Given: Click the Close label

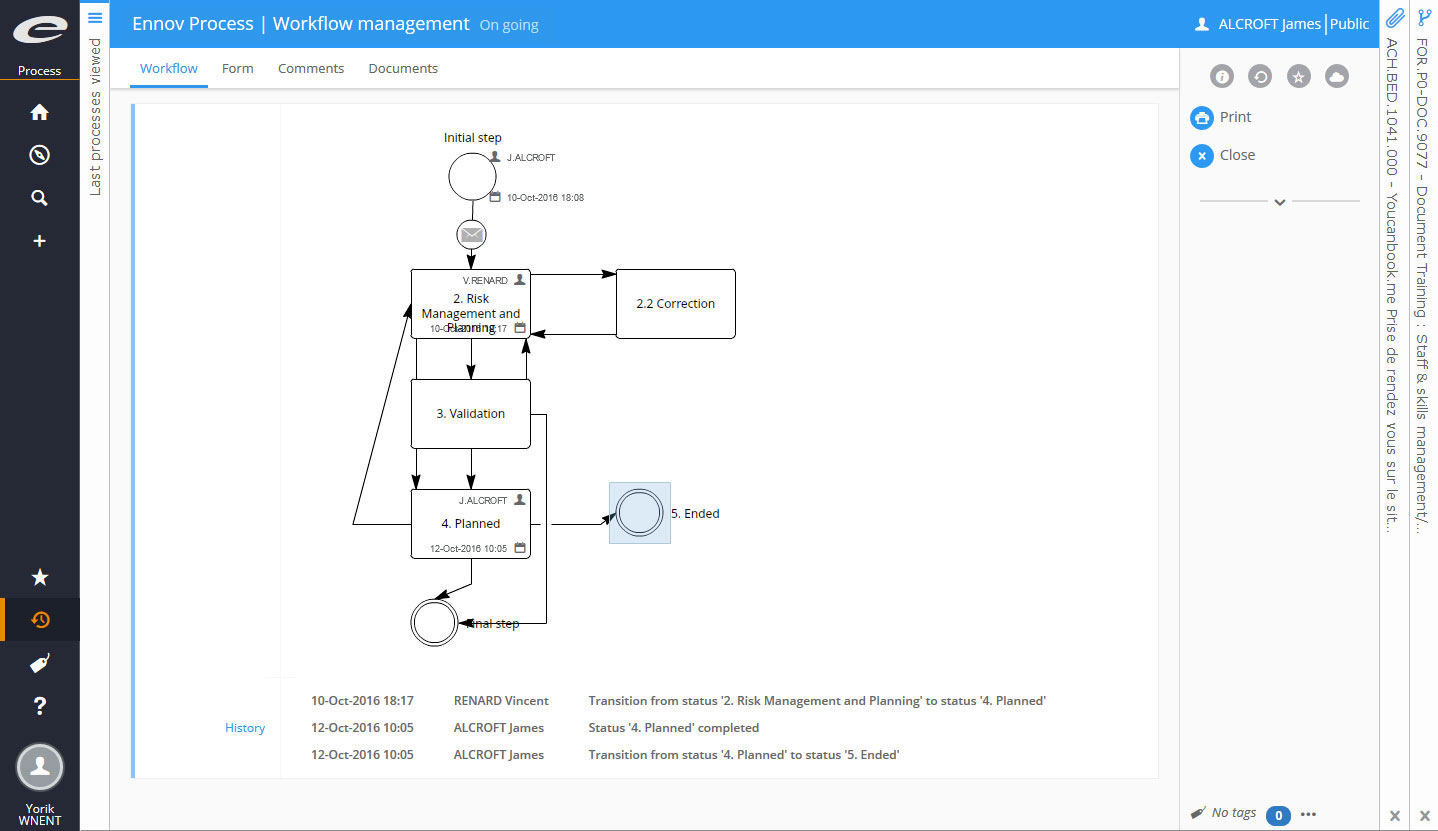Looking at the screenshot, I should point(1237,155).
